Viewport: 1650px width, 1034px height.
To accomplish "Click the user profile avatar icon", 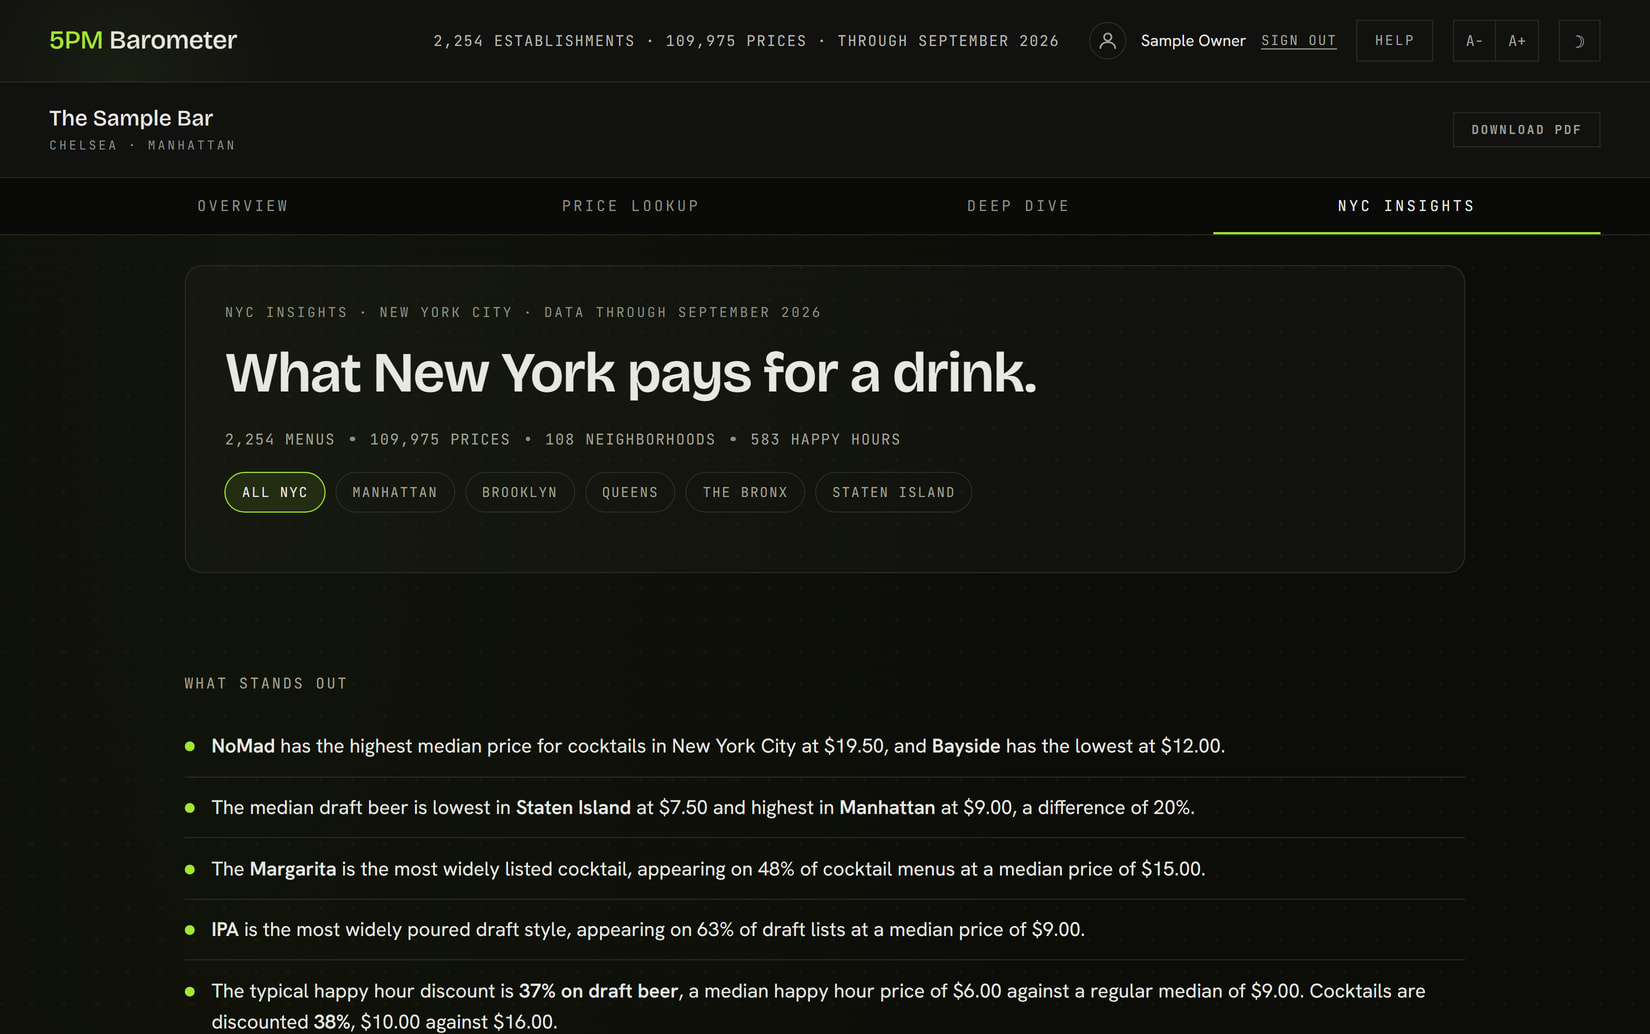I will (1107, 41).
